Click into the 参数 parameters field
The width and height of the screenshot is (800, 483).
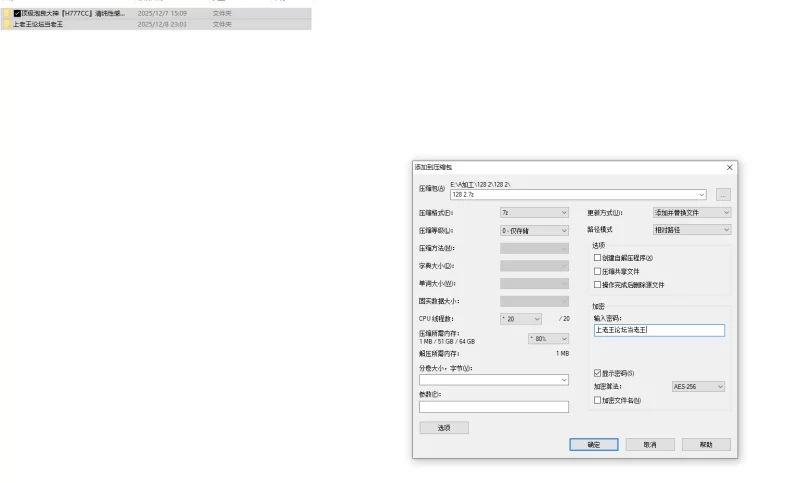coord(494,406)
